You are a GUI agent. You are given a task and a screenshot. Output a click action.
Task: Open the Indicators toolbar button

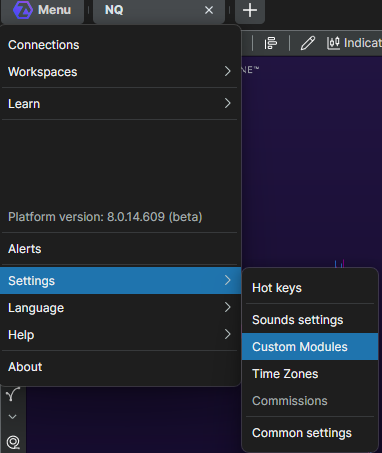354,43
